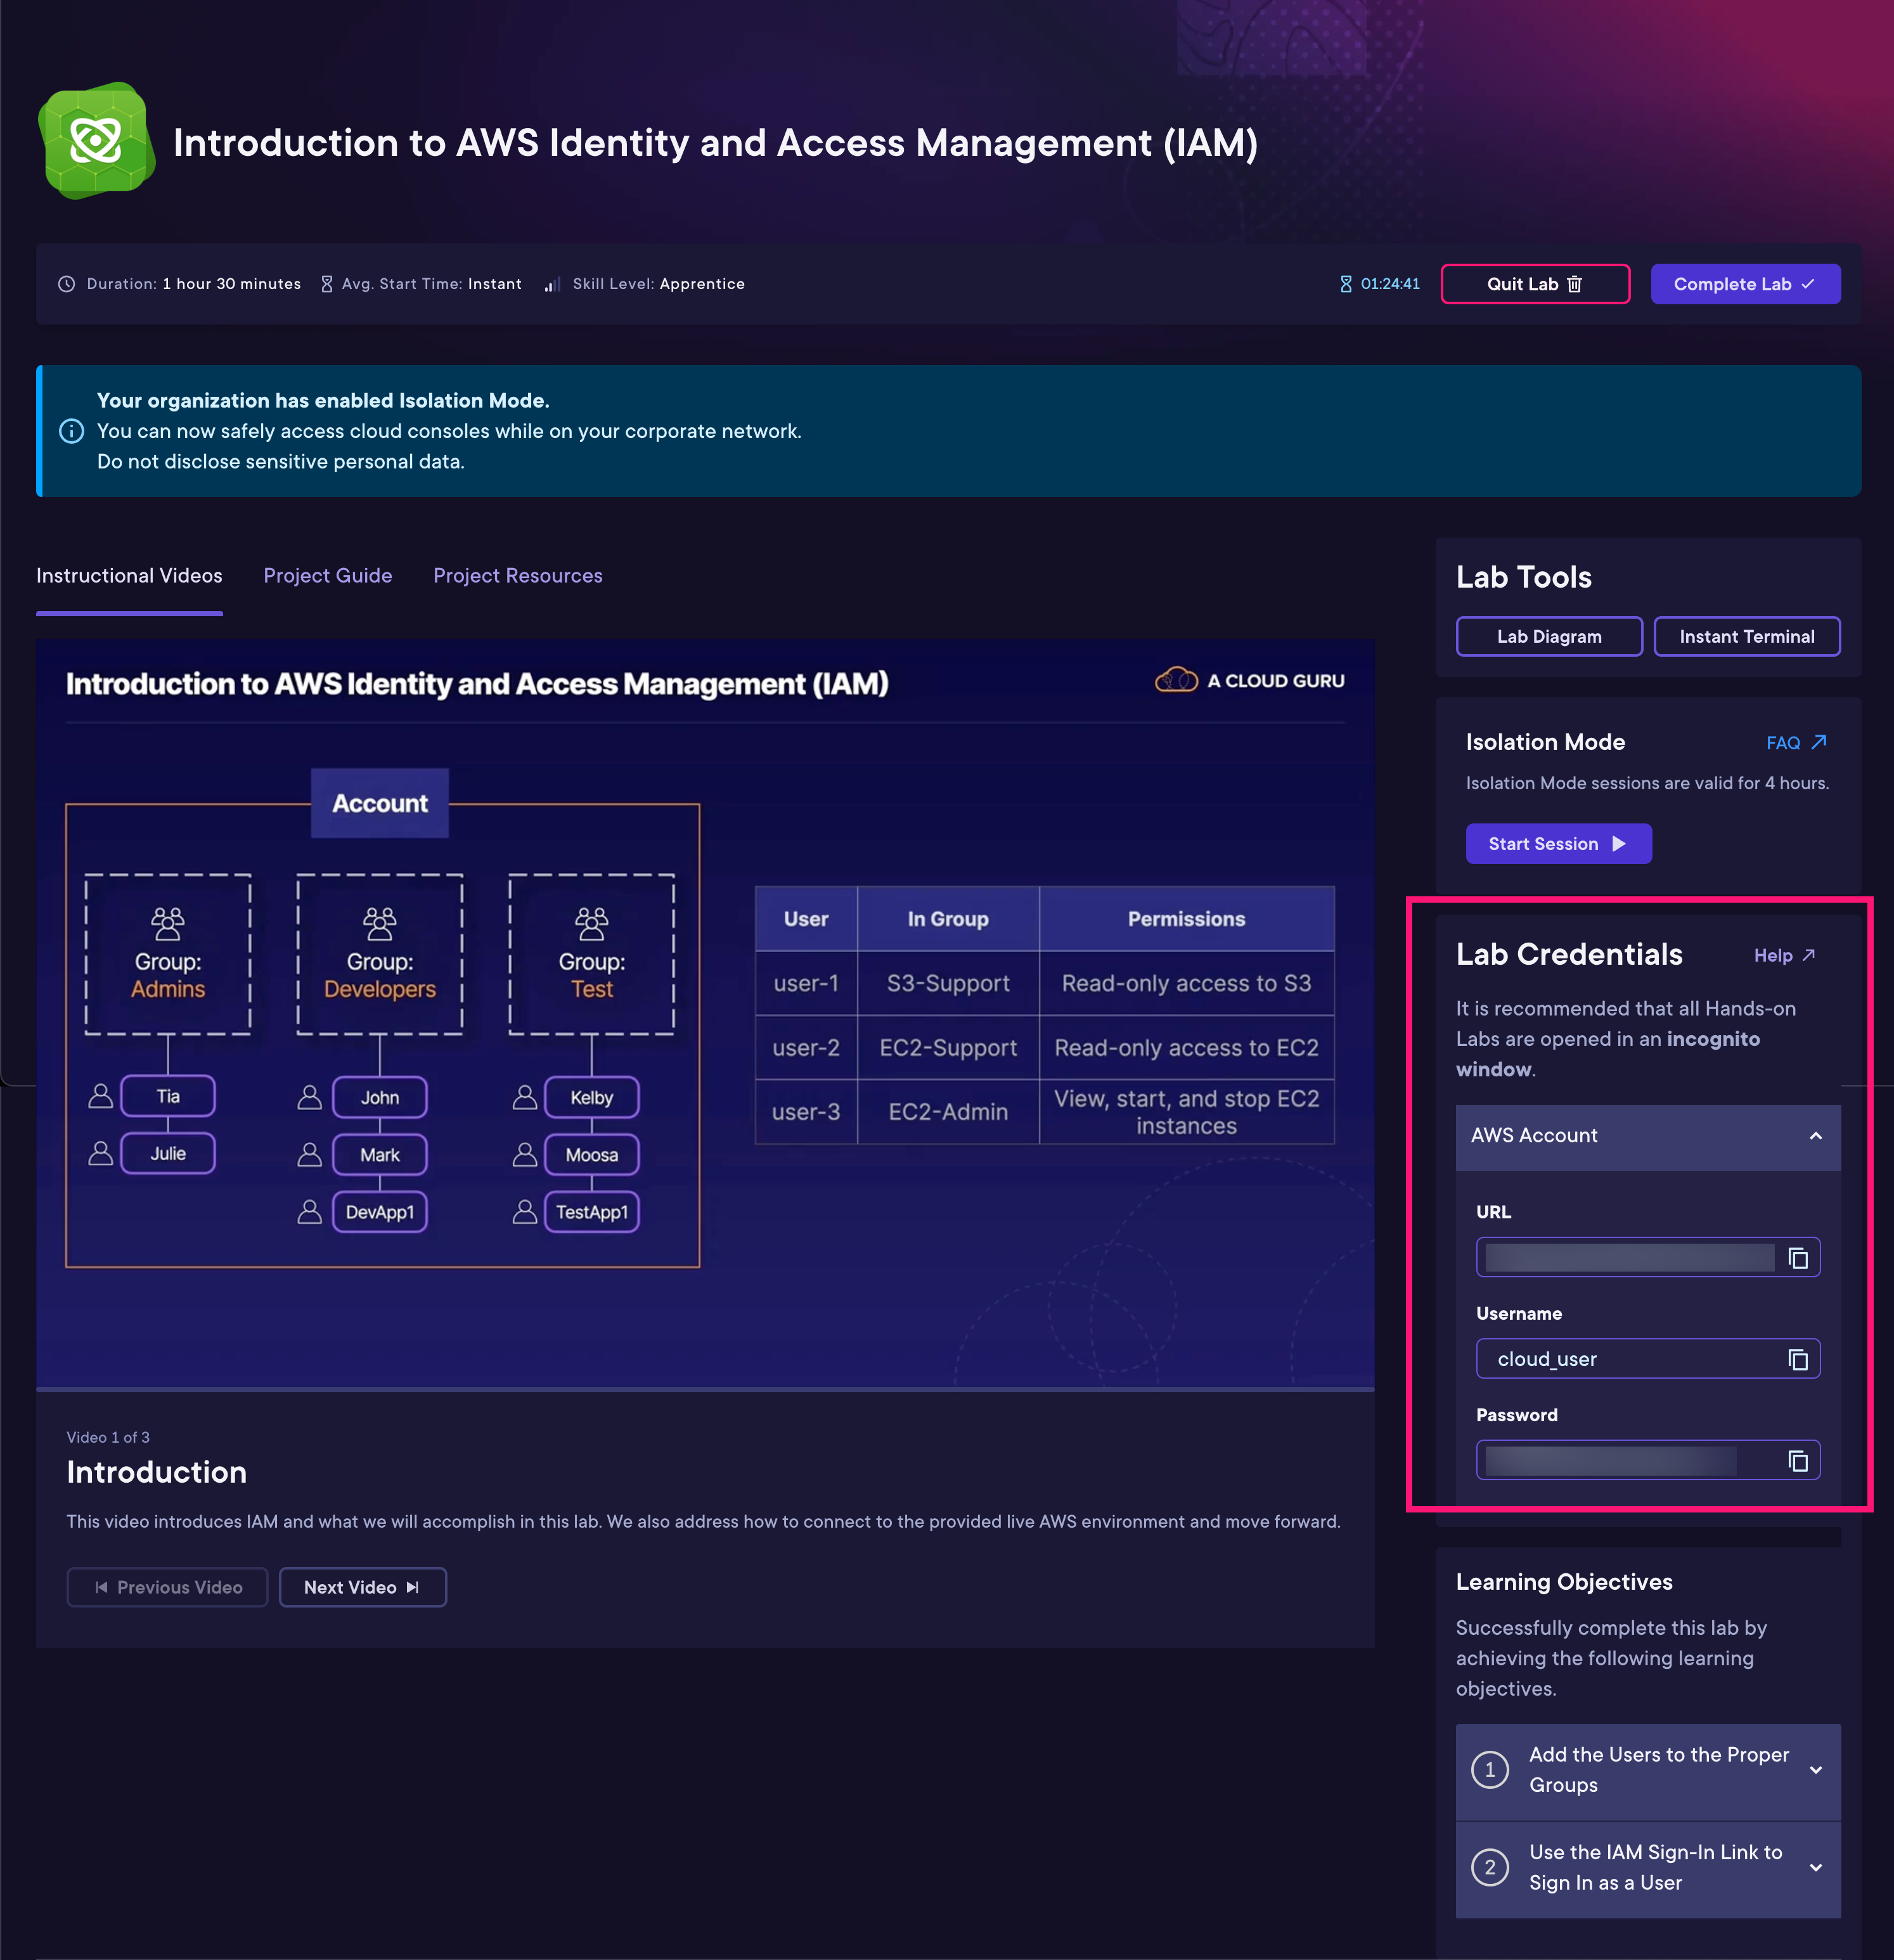
Task: Open Lab Credentials Help link
Action: point(1783,955)
